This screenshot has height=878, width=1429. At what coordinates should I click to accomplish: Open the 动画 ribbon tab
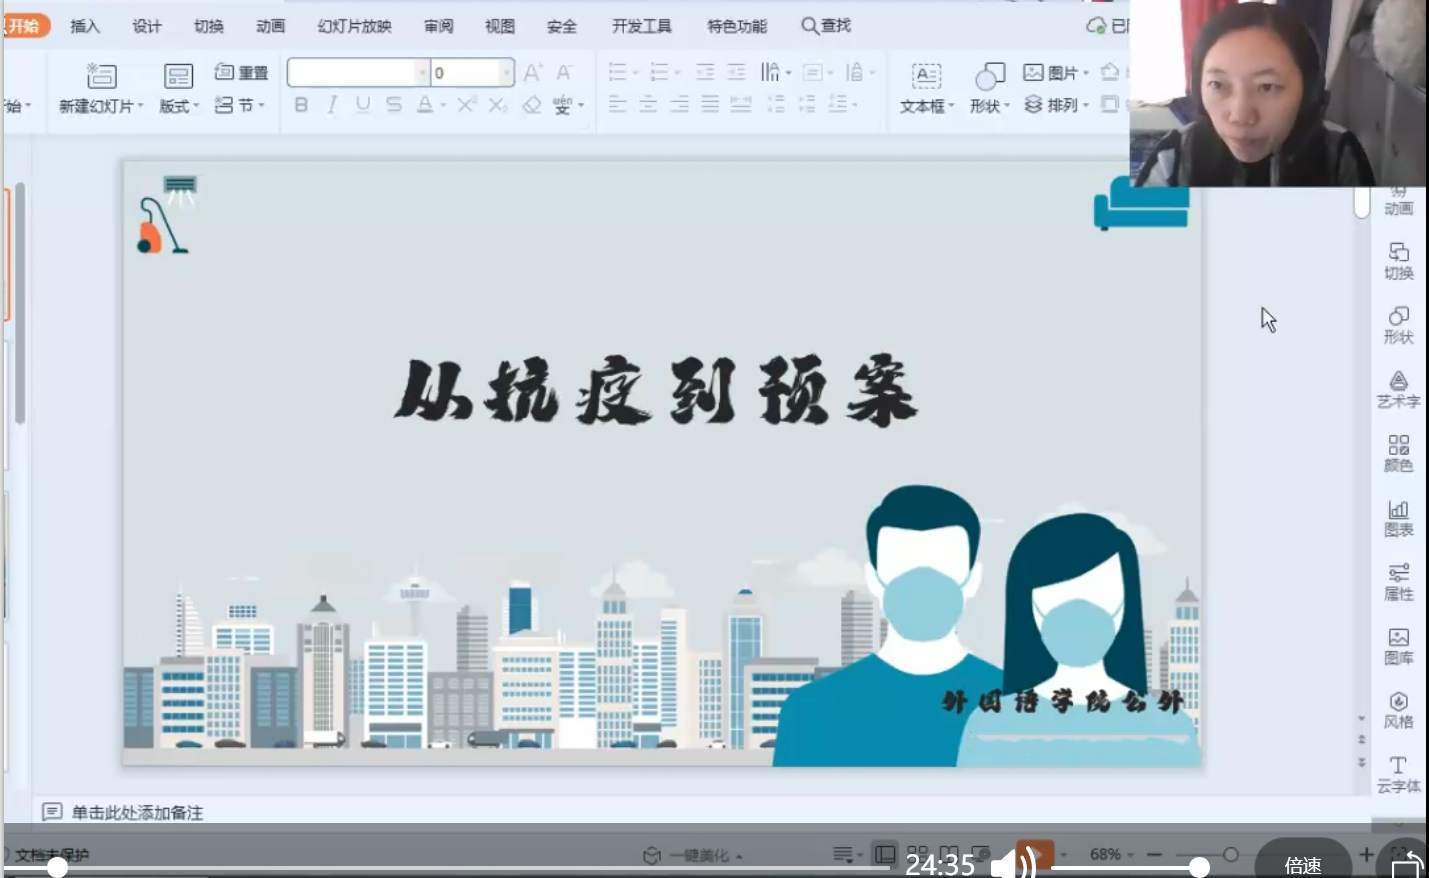[x=270, y=26]
